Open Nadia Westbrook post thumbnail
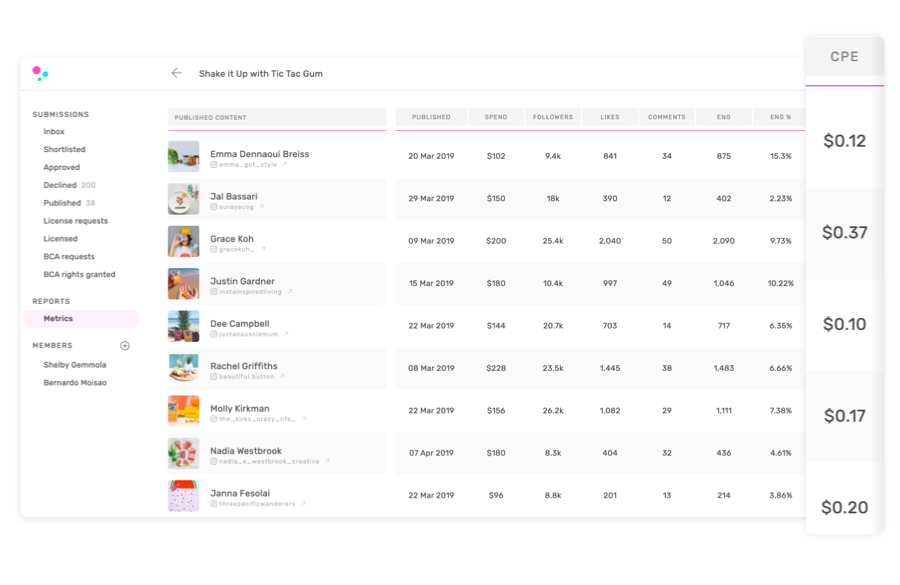The height and width of the screenshot is (585, 900). pyautogui.click(x=183, y=454)
